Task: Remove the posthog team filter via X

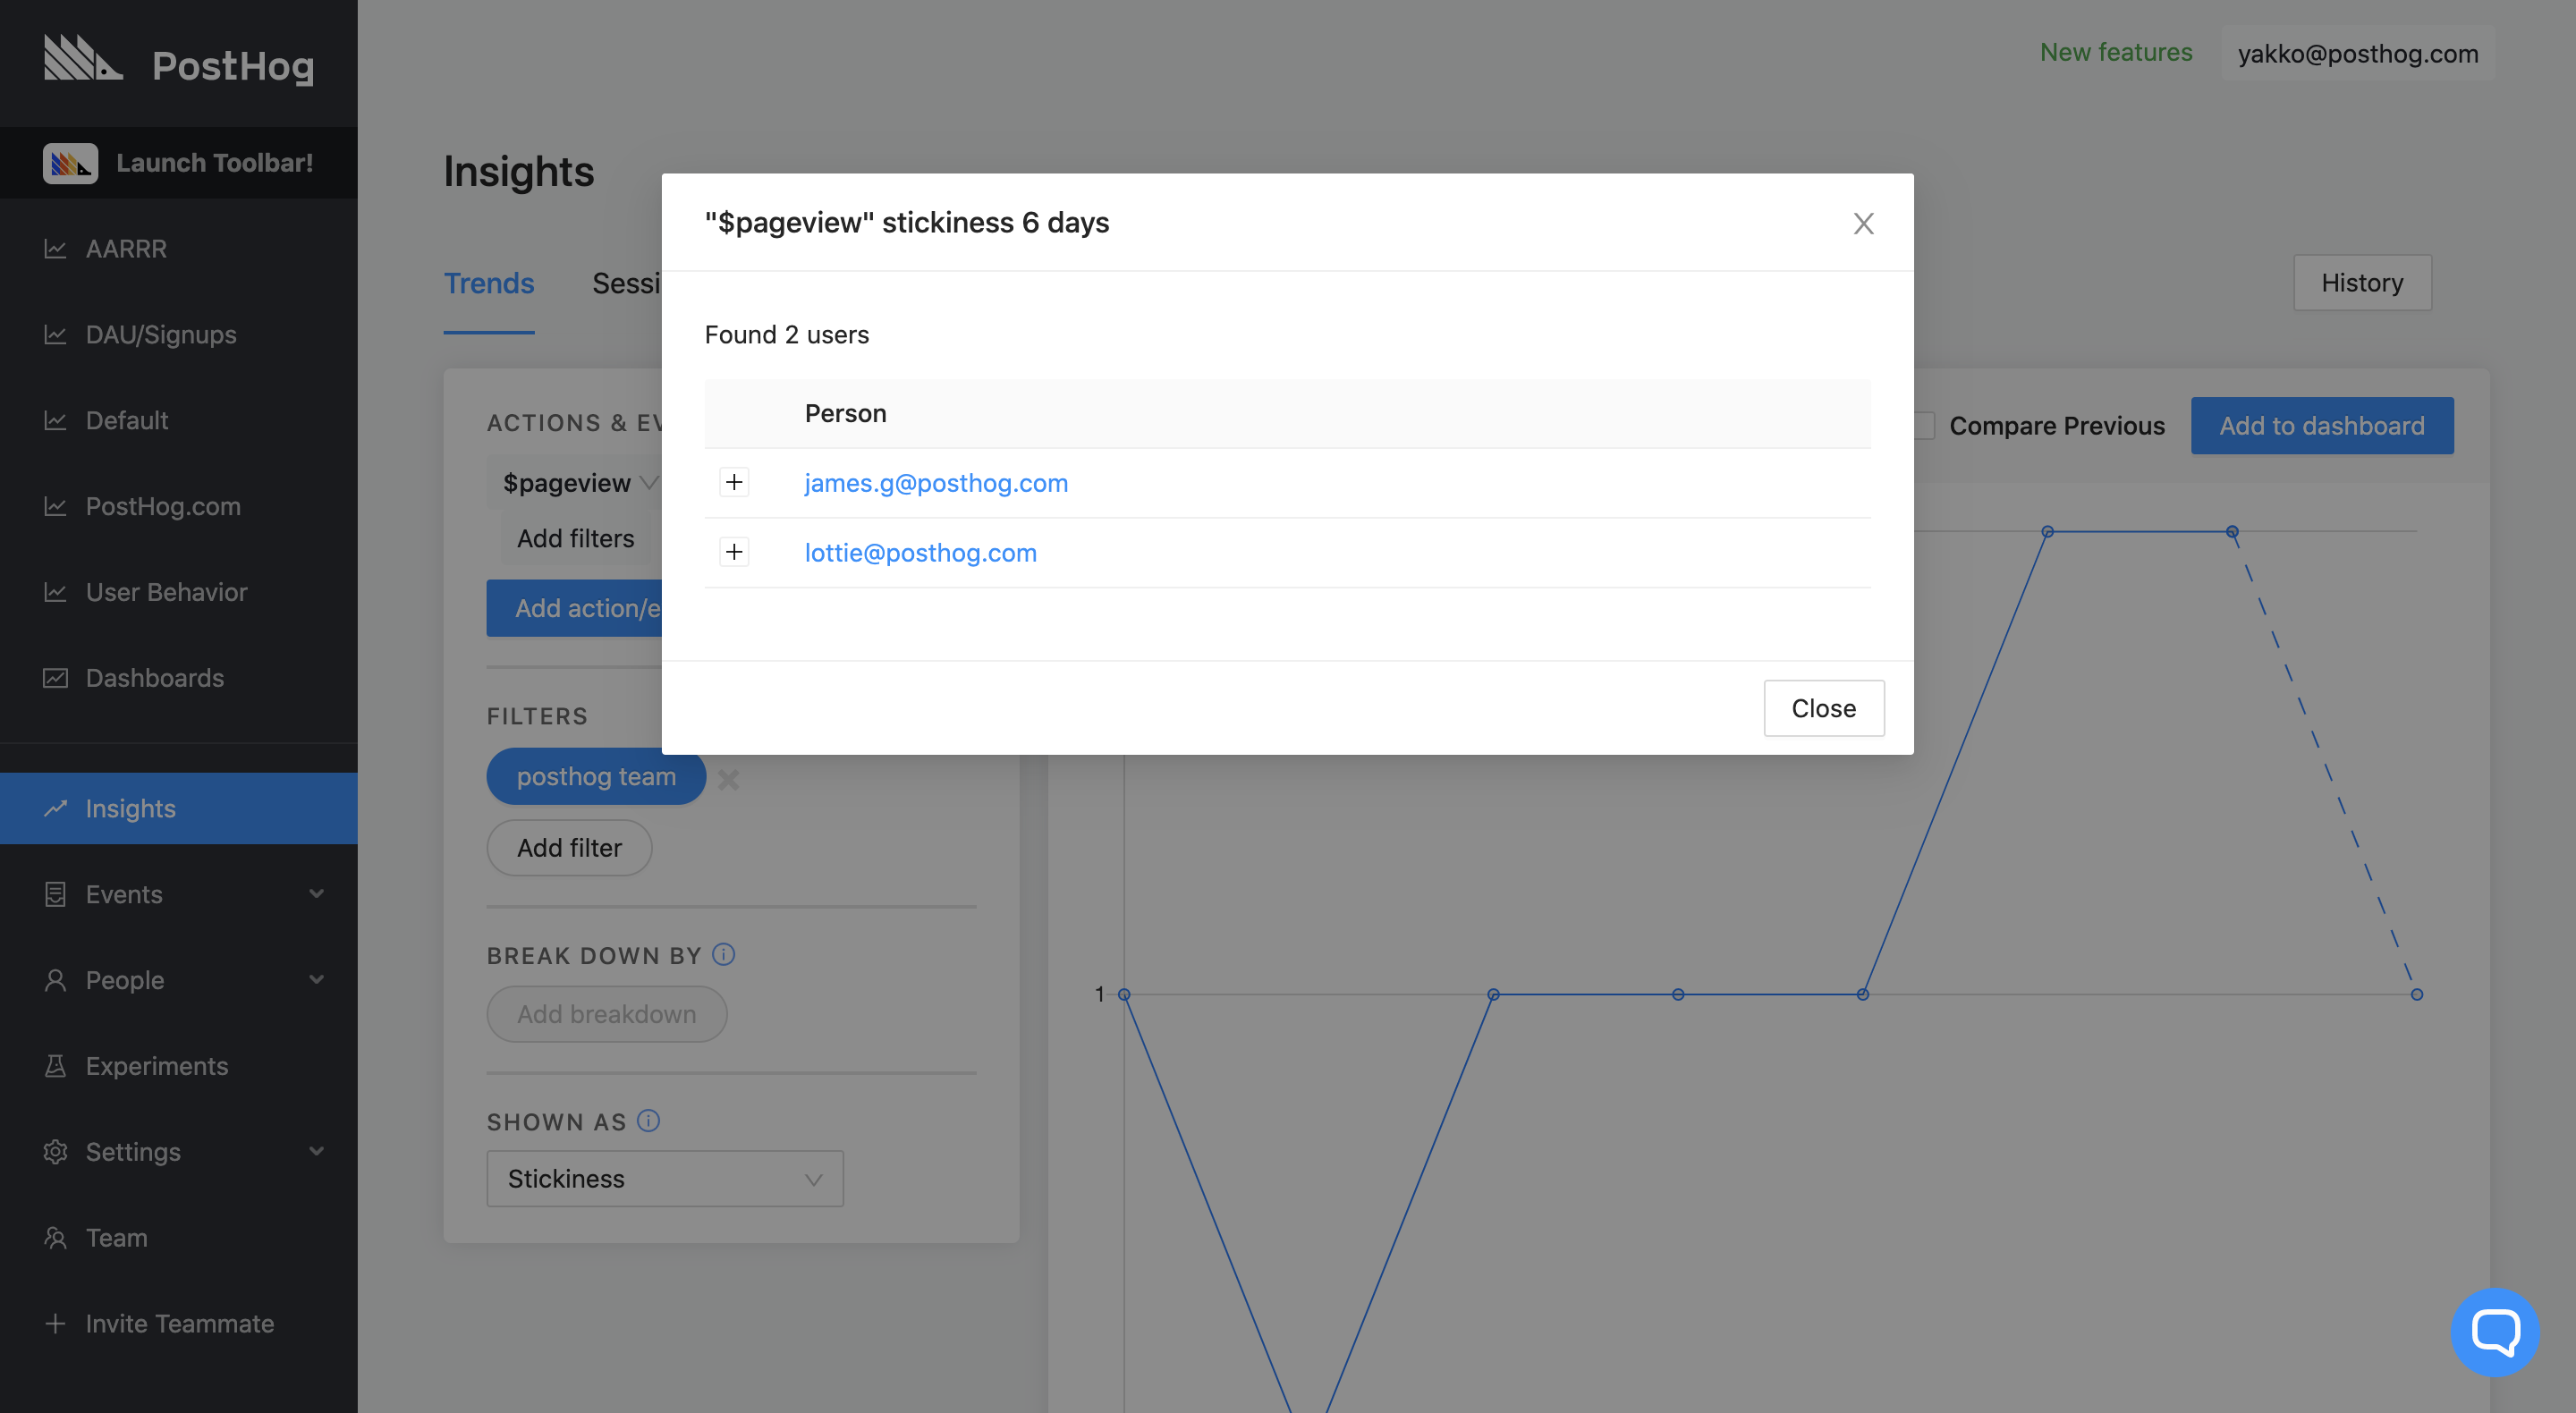Action: tap(728, 778)
